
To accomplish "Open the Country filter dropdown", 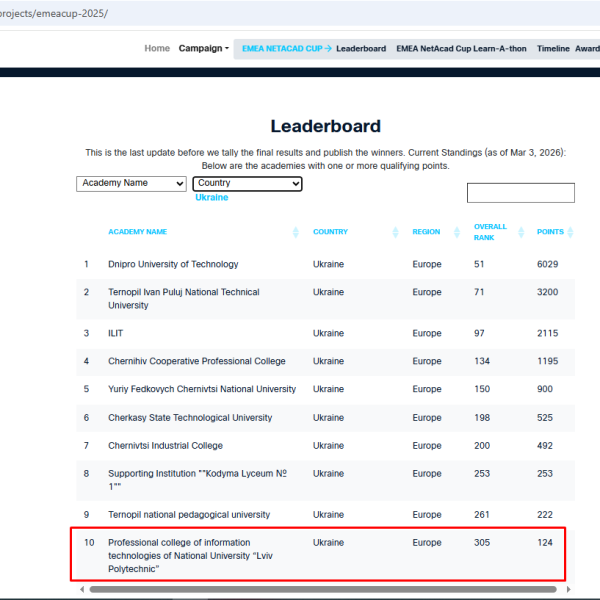I will tap(247, 184).
